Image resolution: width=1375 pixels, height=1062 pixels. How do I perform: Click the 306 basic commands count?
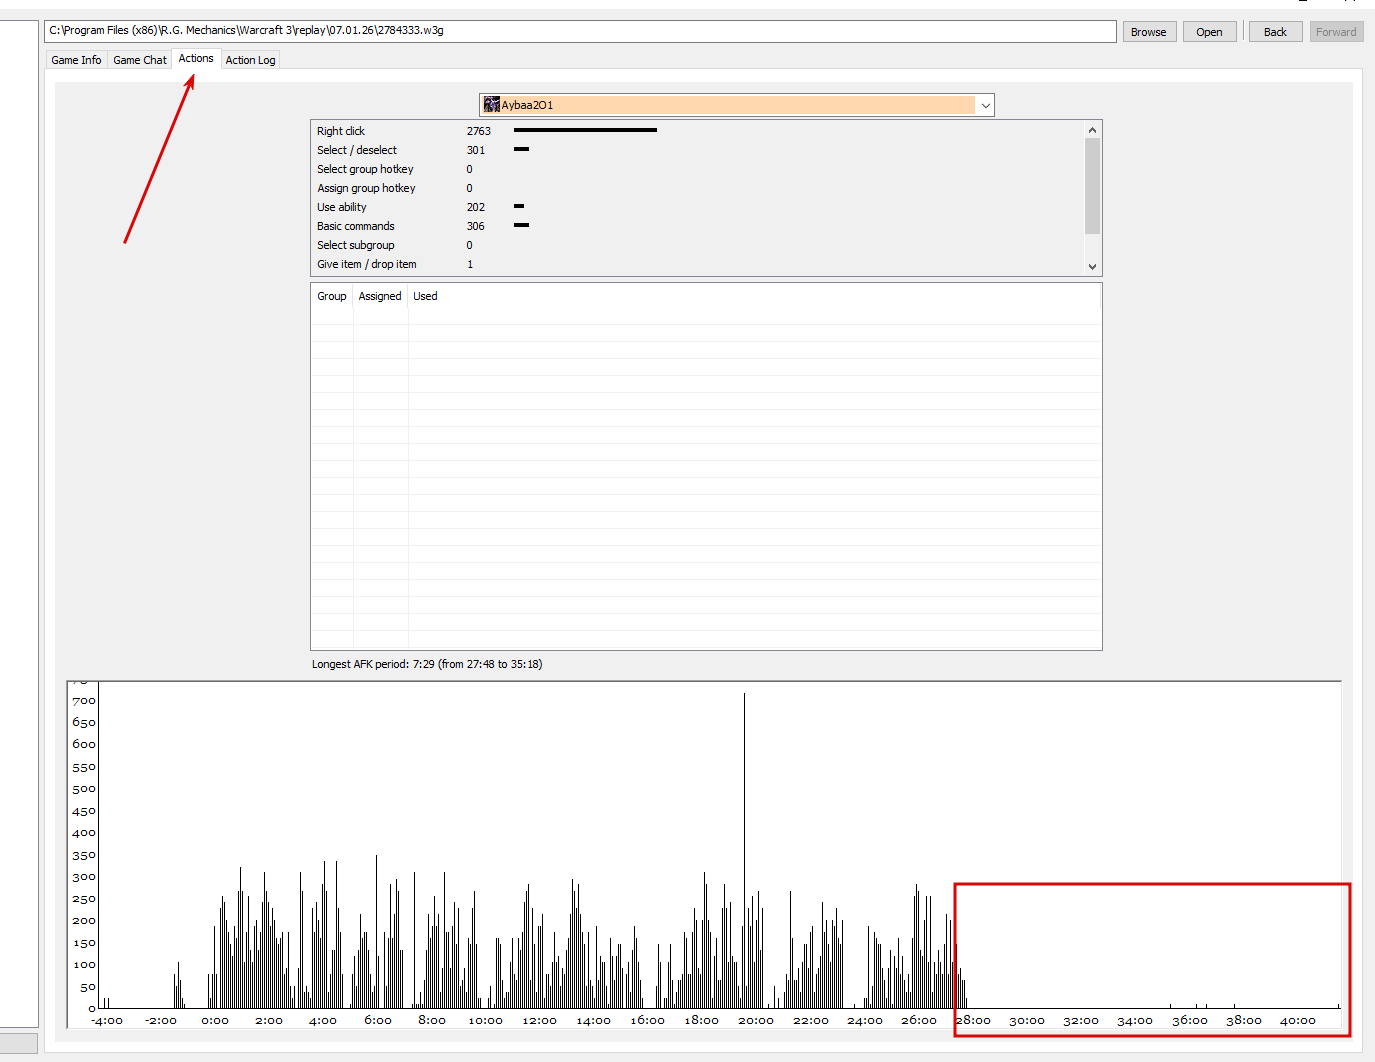(476, 226)
